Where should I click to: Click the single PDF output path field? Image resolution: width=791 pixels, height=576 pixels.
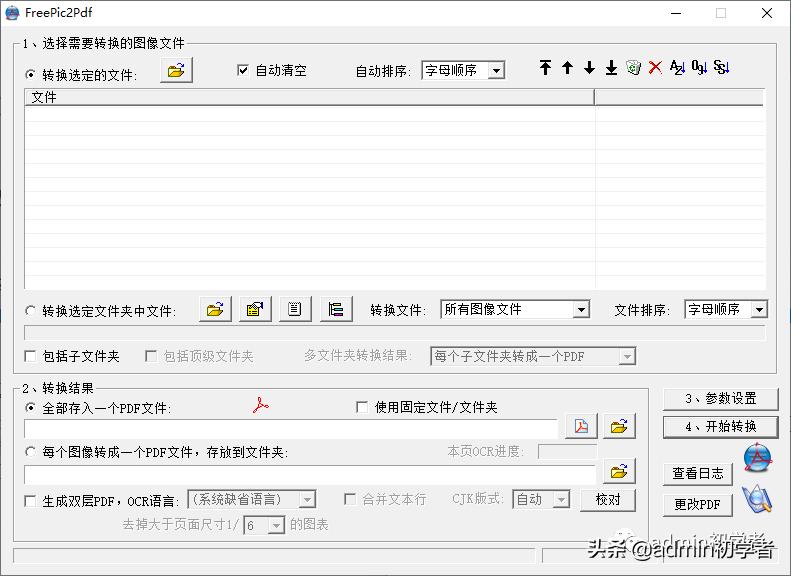tap(291, 429)
